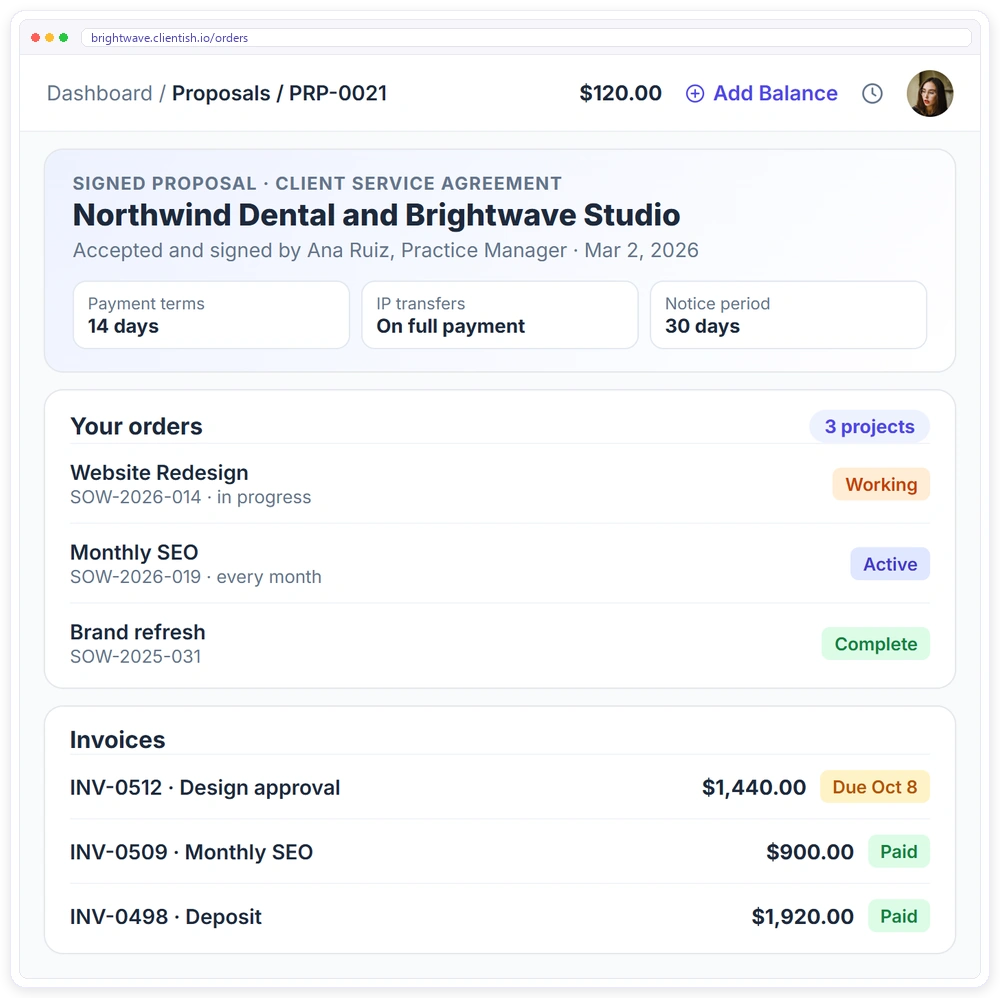Navigate to Proposals breadcrumb
The width and height of the screenshot is (1000, 998).
(x=221, y=94)
